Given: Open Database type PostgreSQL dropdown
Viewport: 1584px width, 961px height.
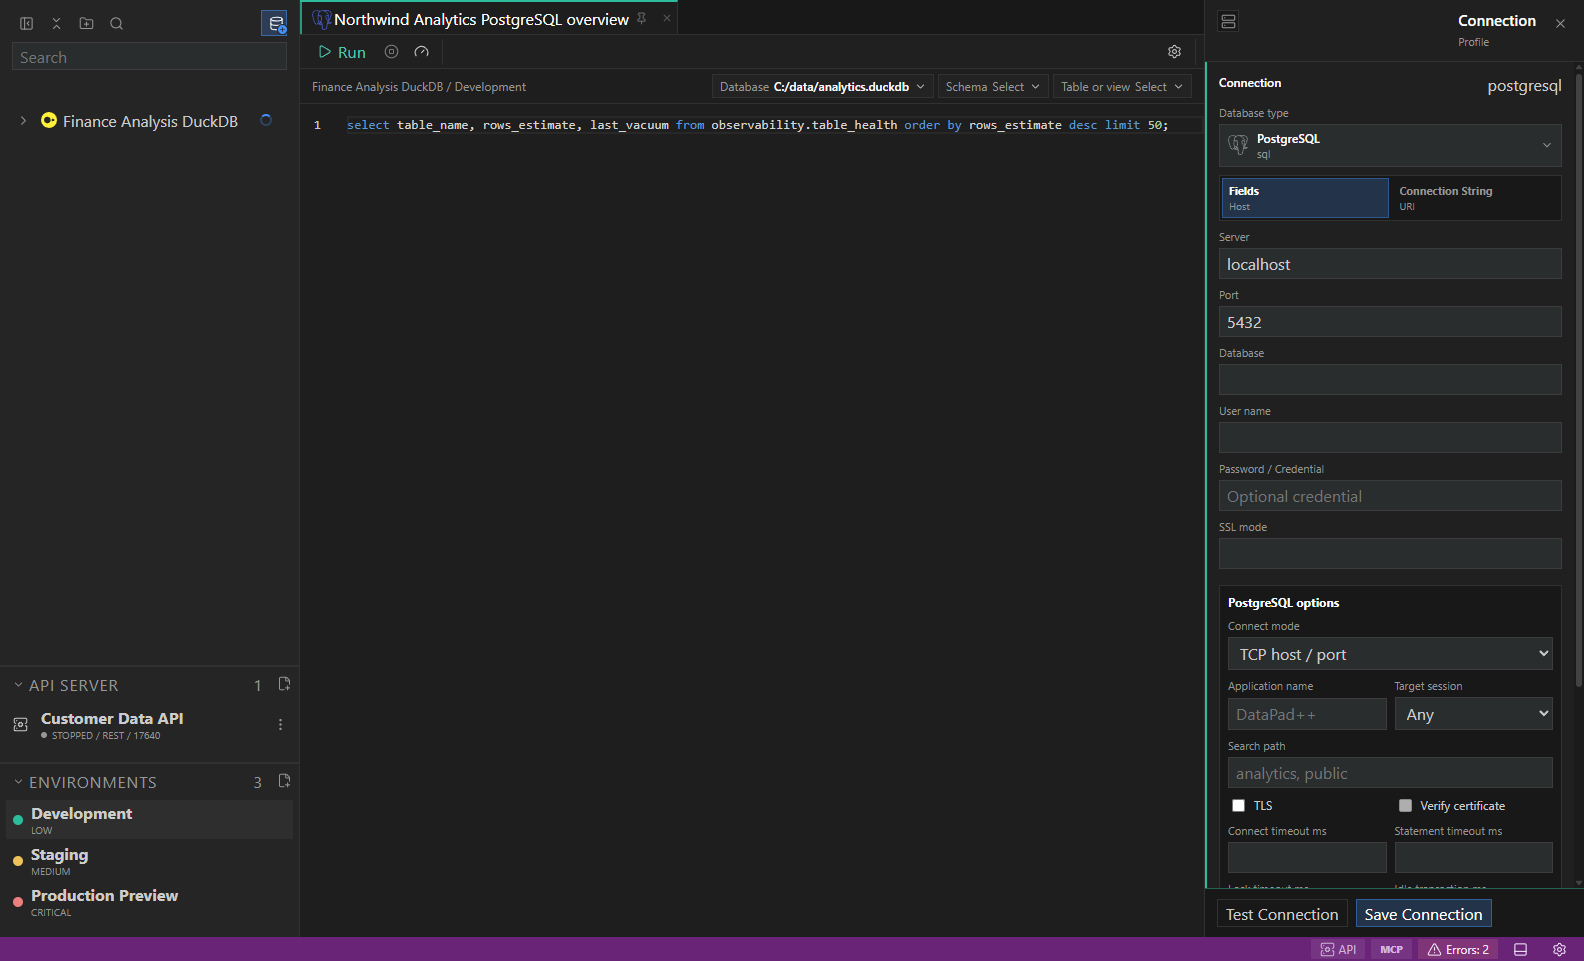Looking at the screenshot, I should 1390,146.
